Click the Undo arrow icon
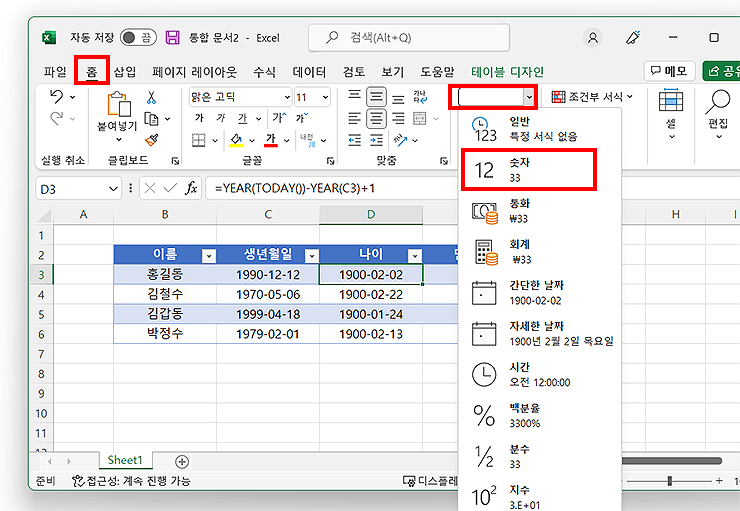The image size is (740, 511). click(56, 97)
